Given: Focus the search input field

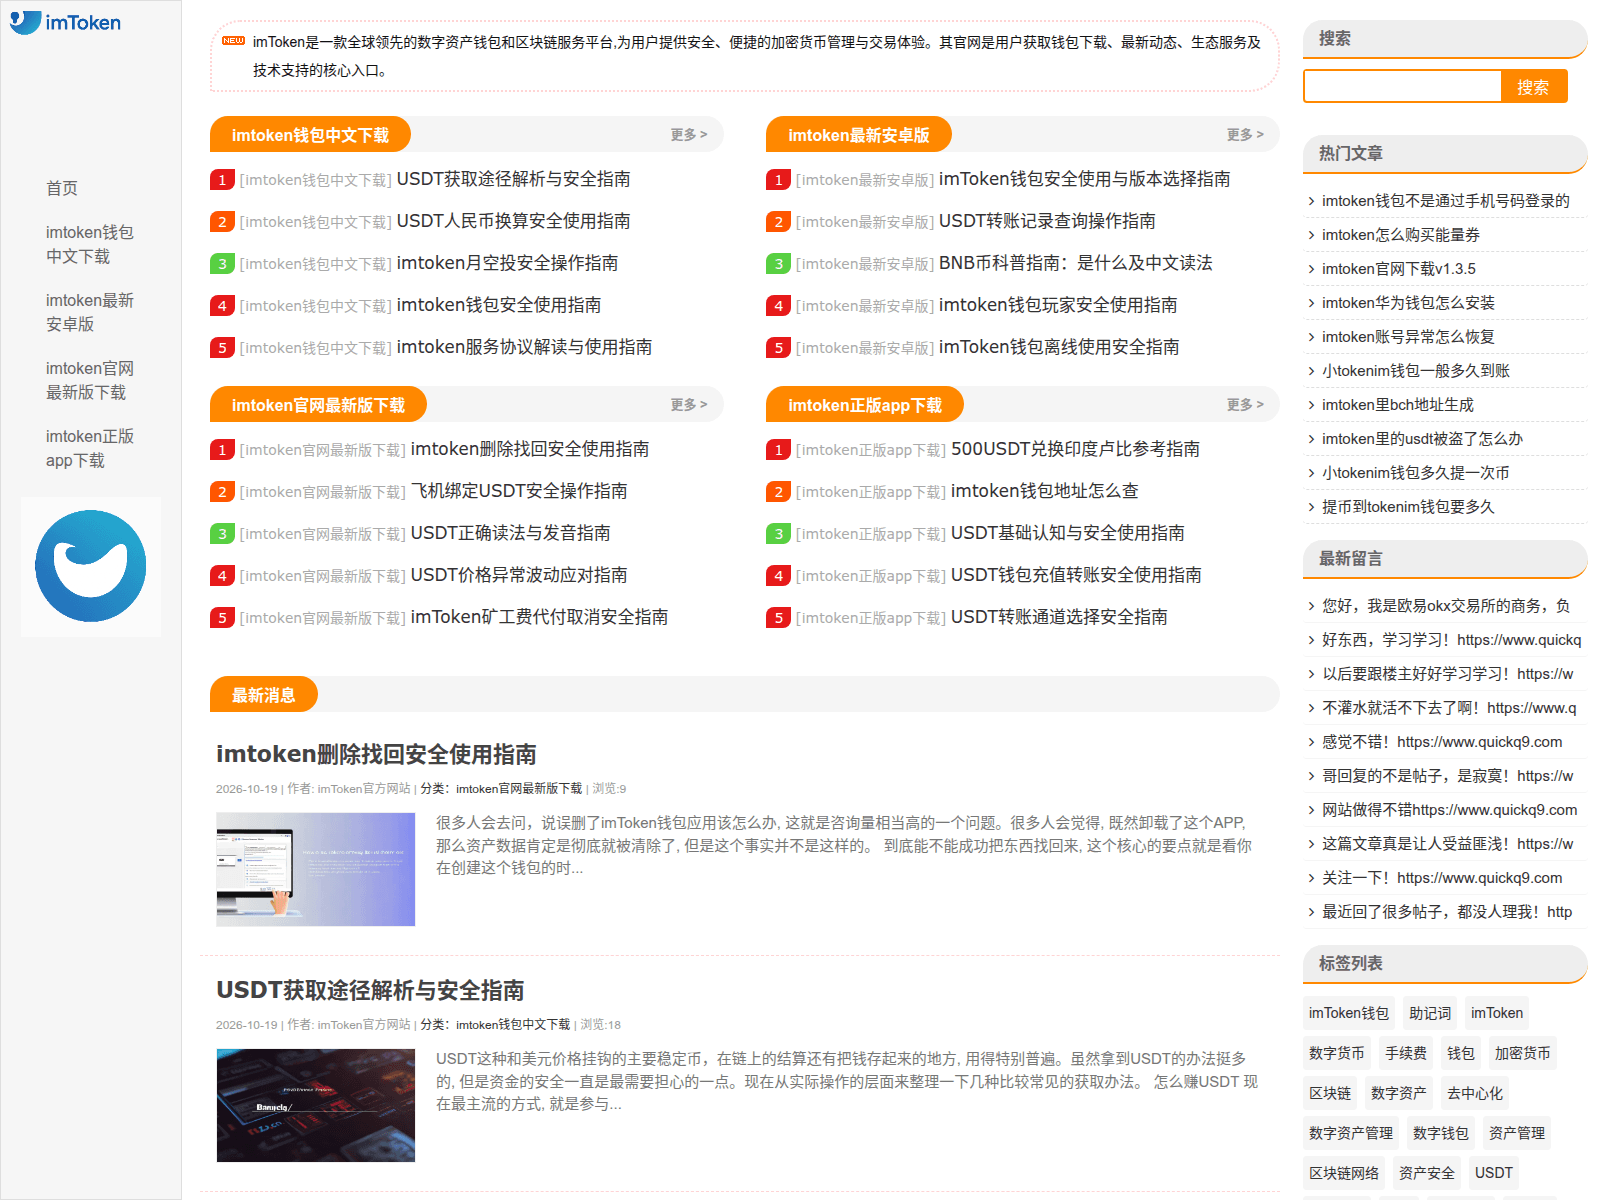Looking at the screenshot, I should [x=1402, y=87].
